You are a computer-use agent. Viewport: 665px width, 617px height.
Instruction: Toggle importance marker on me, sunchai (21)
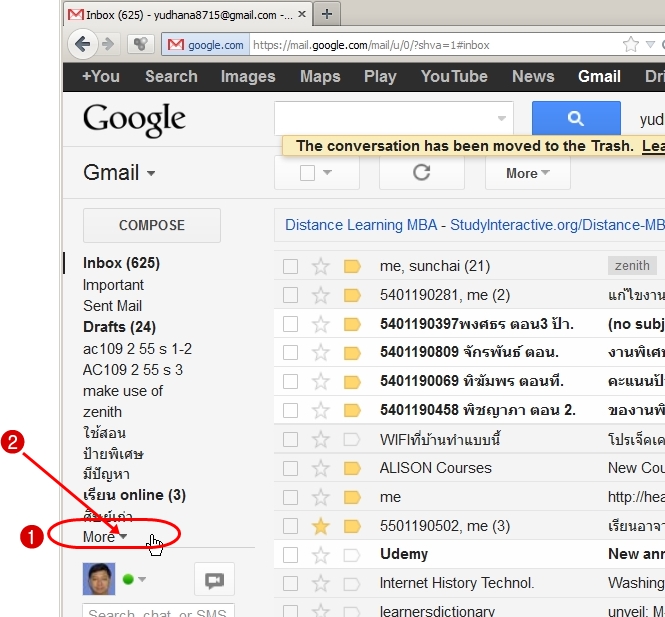tap(352, 266)
